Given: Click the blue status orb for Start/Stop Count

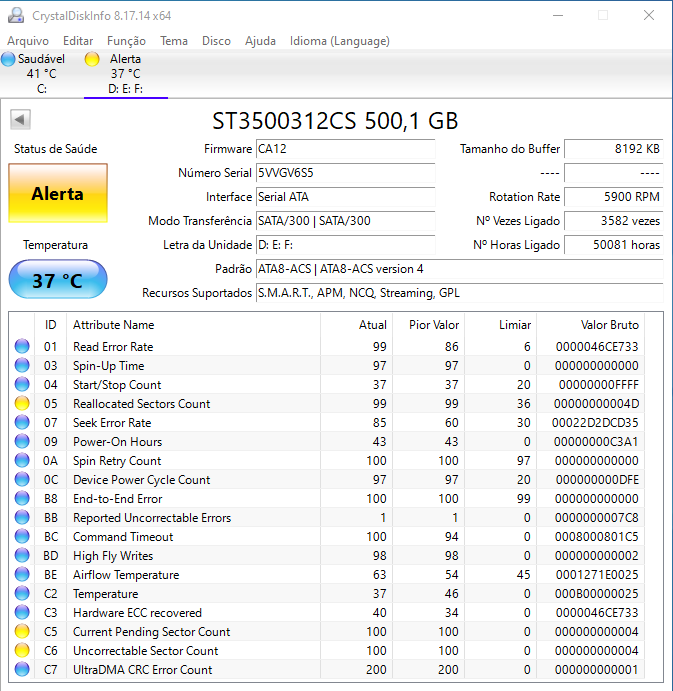Looking at the screenshot, I should coord(22,384).
